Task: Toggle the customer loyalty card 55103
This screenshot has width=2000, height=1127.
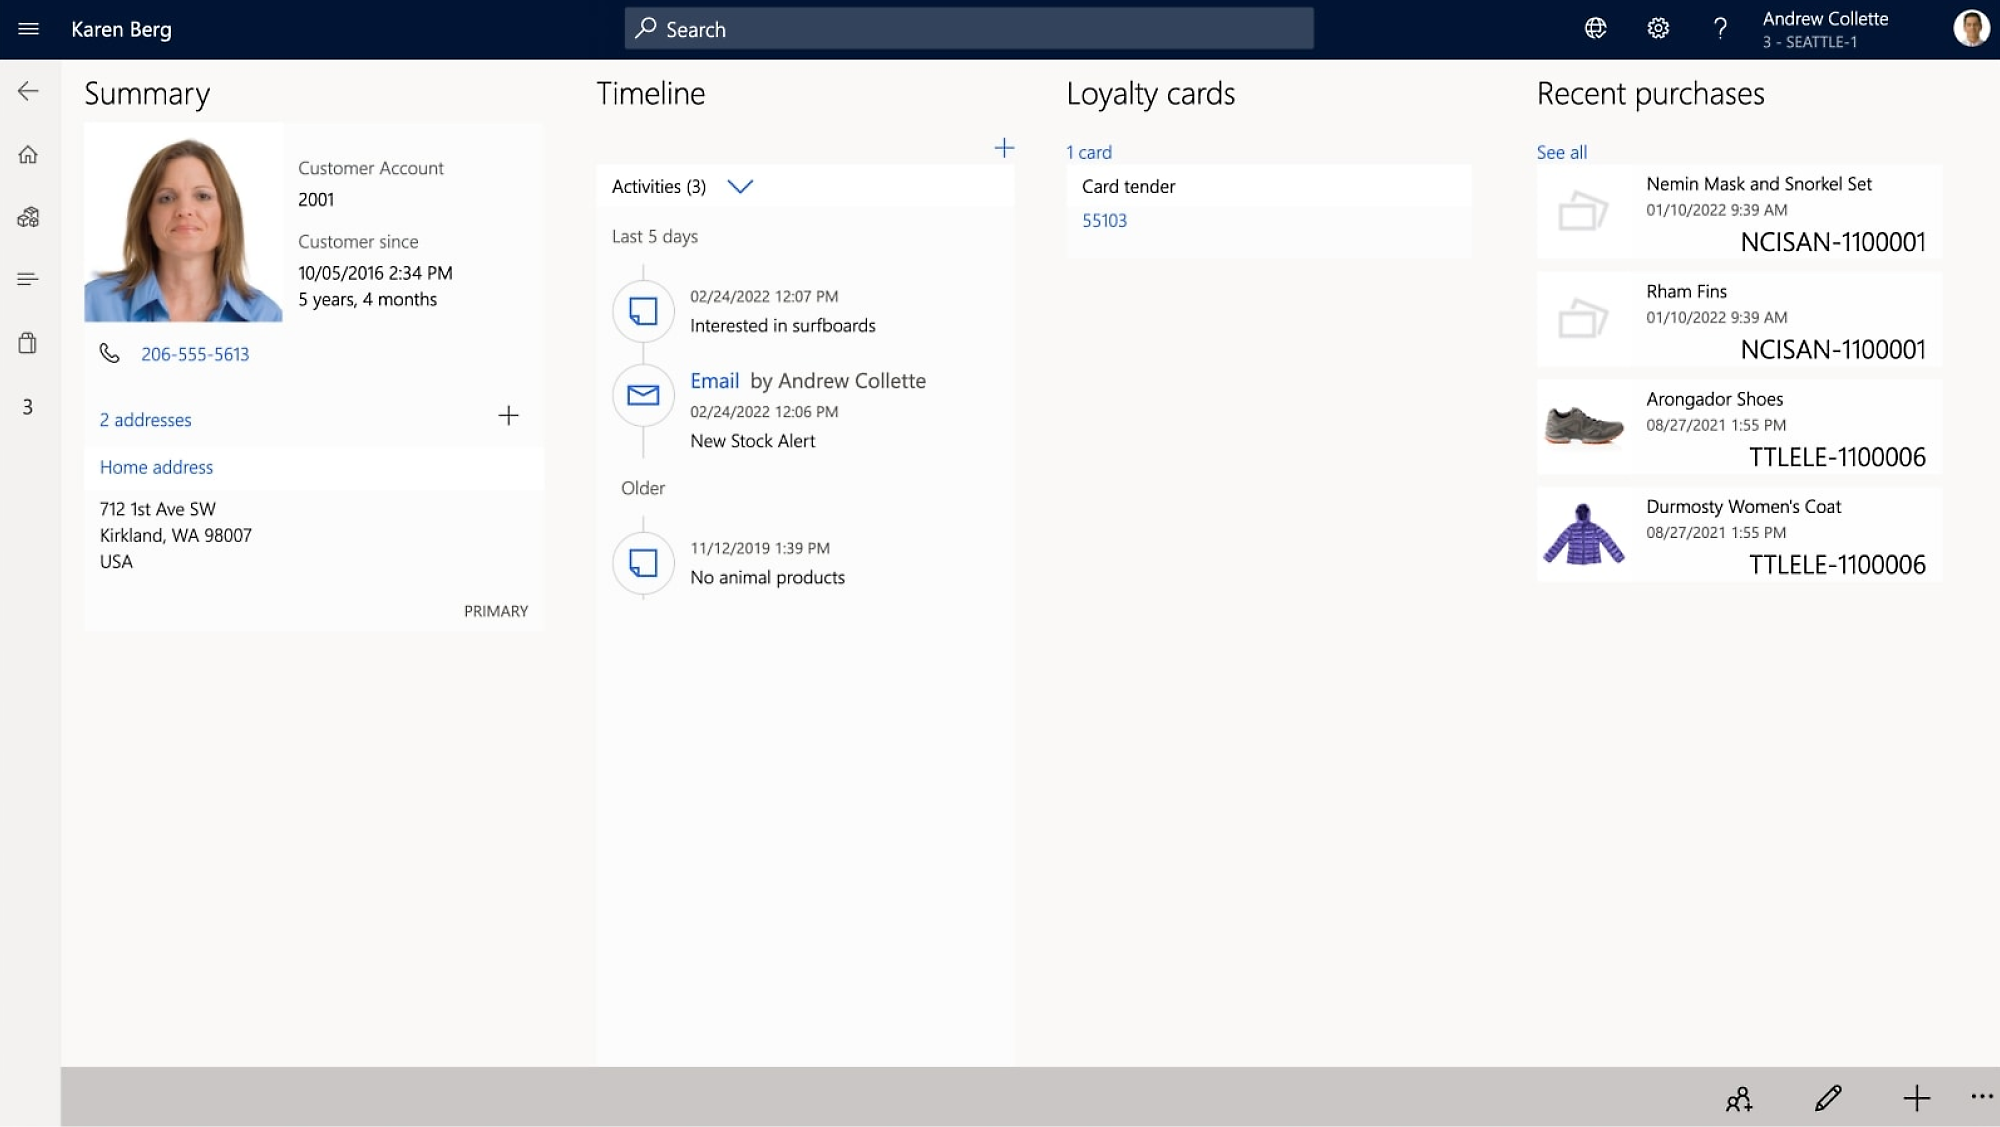Action: pos(1104,220)
